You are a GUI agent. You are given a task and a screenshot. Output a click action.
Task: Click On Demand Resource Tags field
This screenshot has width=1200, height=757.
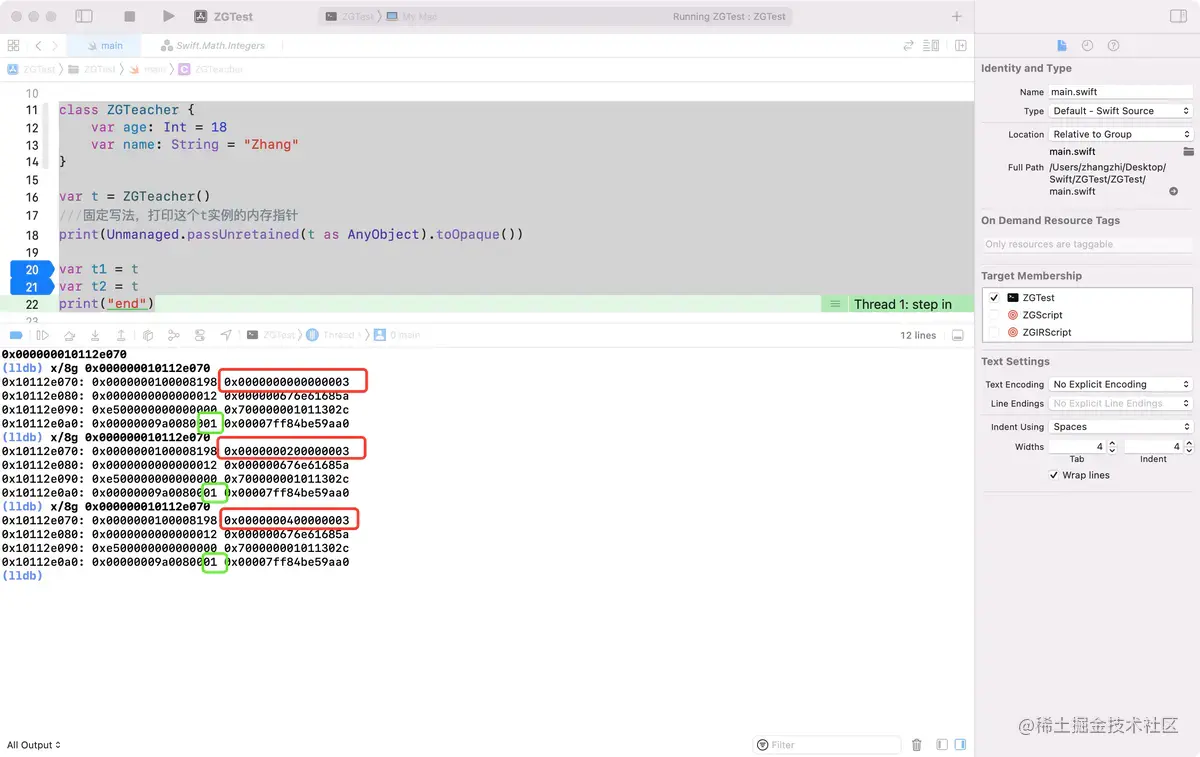pyautogui.click(x=1087, y=244)
